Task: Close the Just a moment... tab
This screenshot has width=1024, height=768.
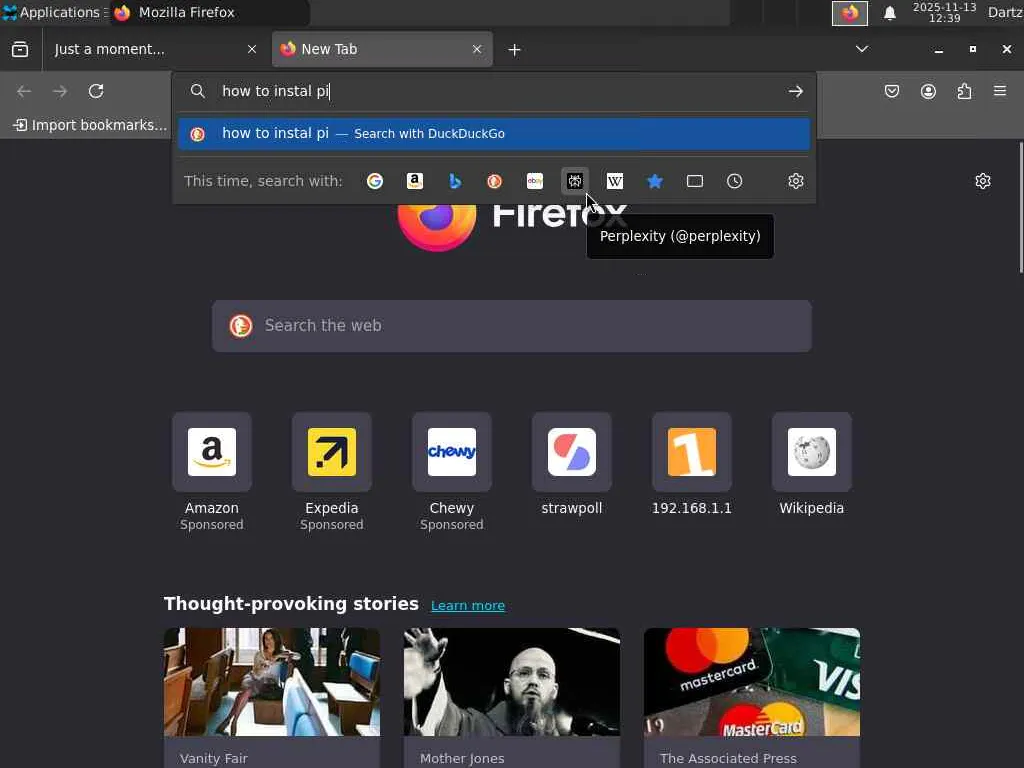Action: tap(252, 49)
